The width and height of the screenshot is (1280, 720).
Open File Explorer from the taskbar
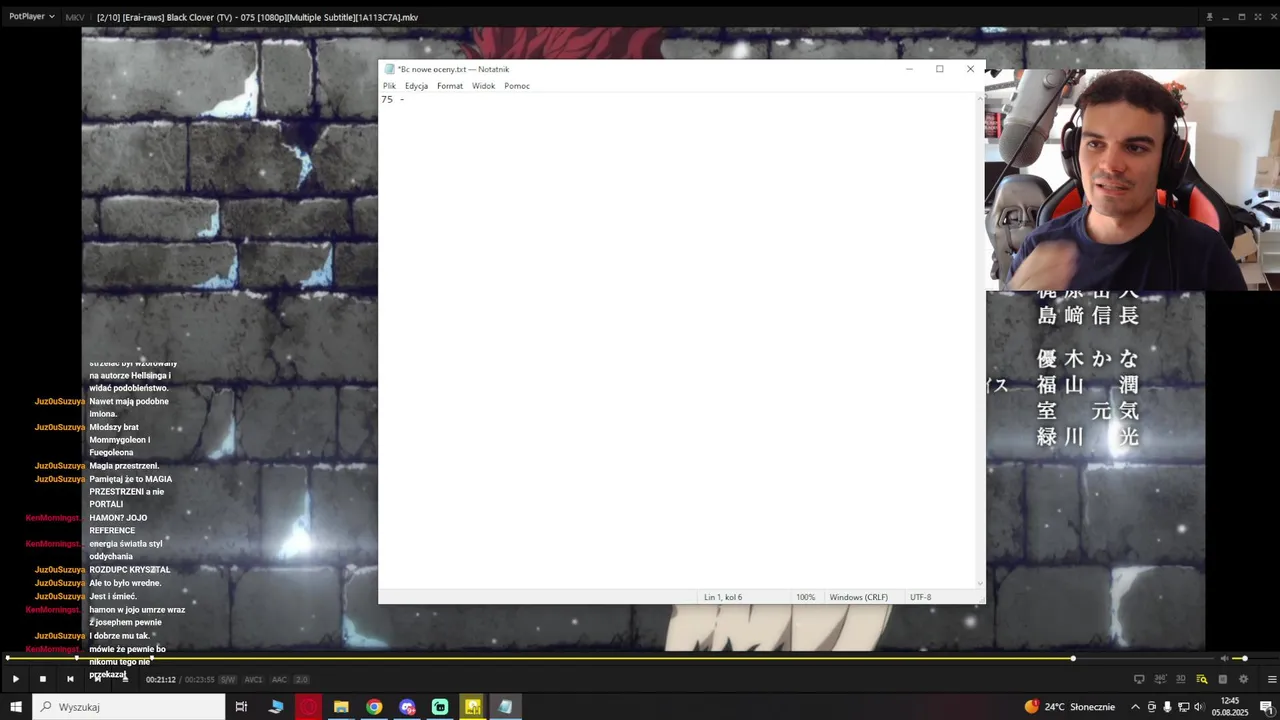pyautogui.click(x=341, y=707)
